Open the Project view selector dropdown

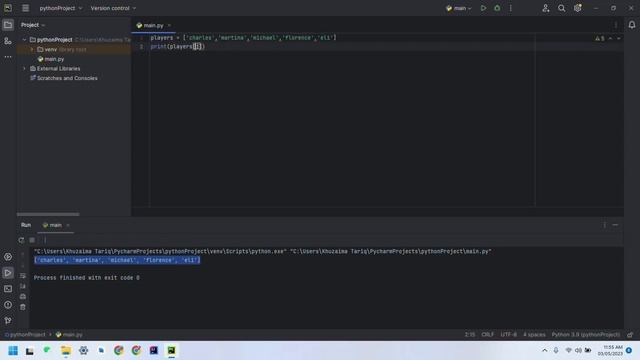[x=33, y=25]
